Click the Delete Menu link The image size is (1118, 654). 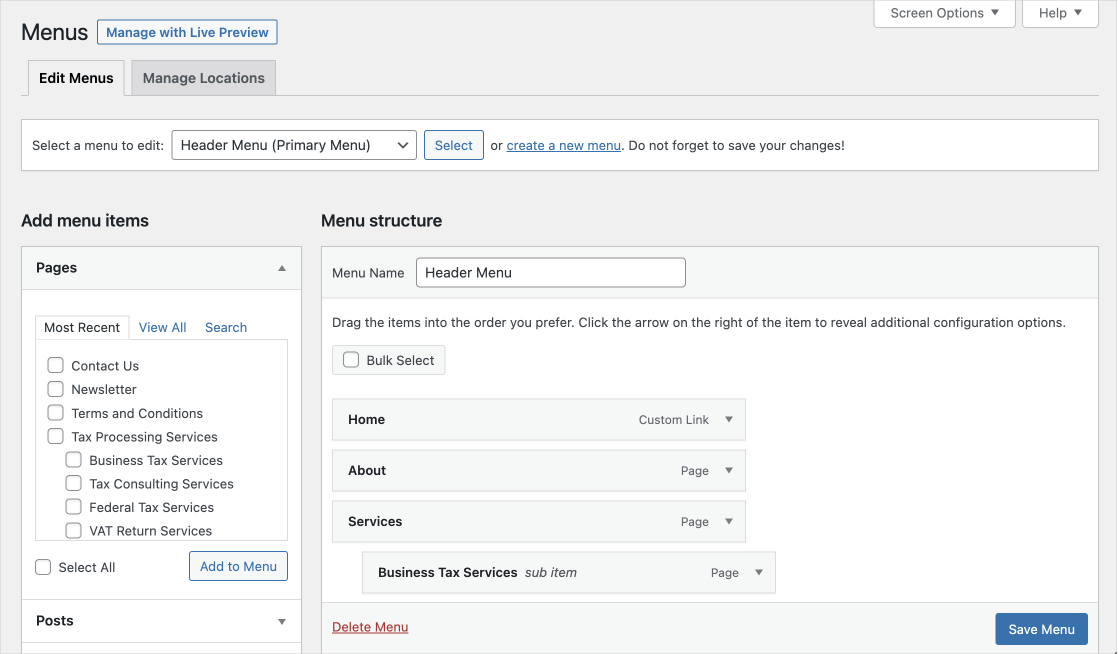pyautogui.click(x=370, y=627)
